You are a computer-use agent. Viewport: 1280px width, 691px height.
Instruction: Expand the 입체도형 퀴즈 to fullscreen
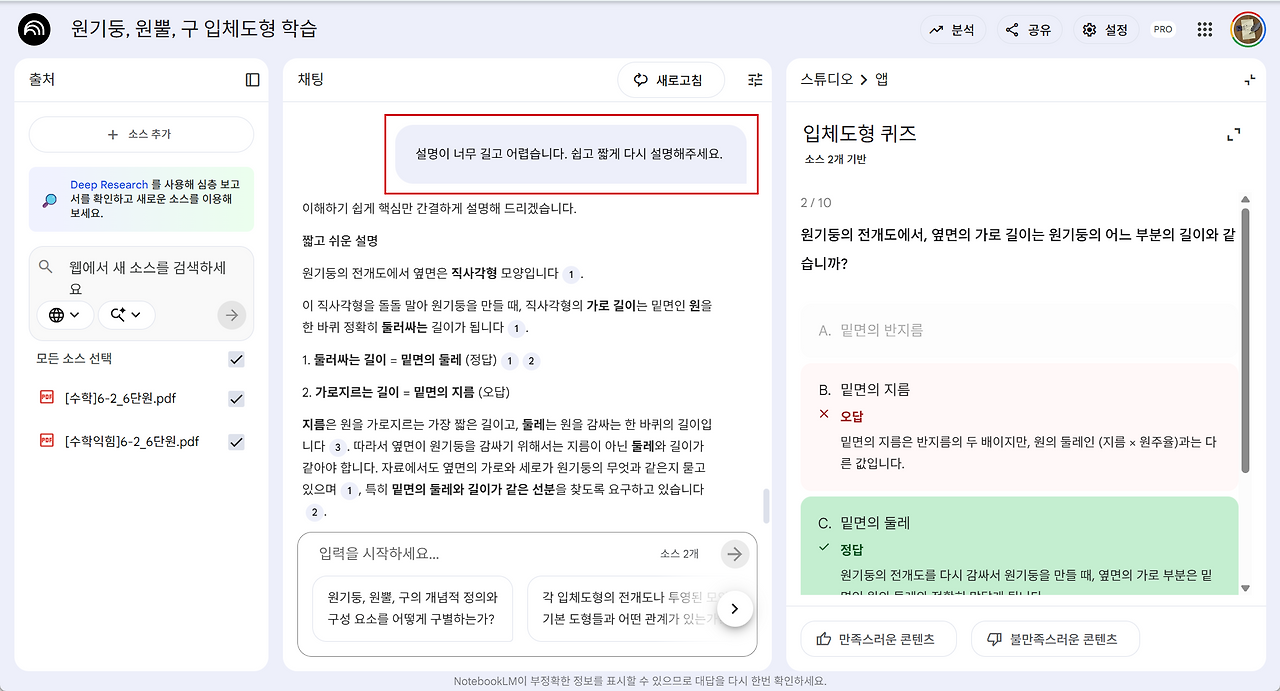pyautogui.click(x=1234, y=134)
